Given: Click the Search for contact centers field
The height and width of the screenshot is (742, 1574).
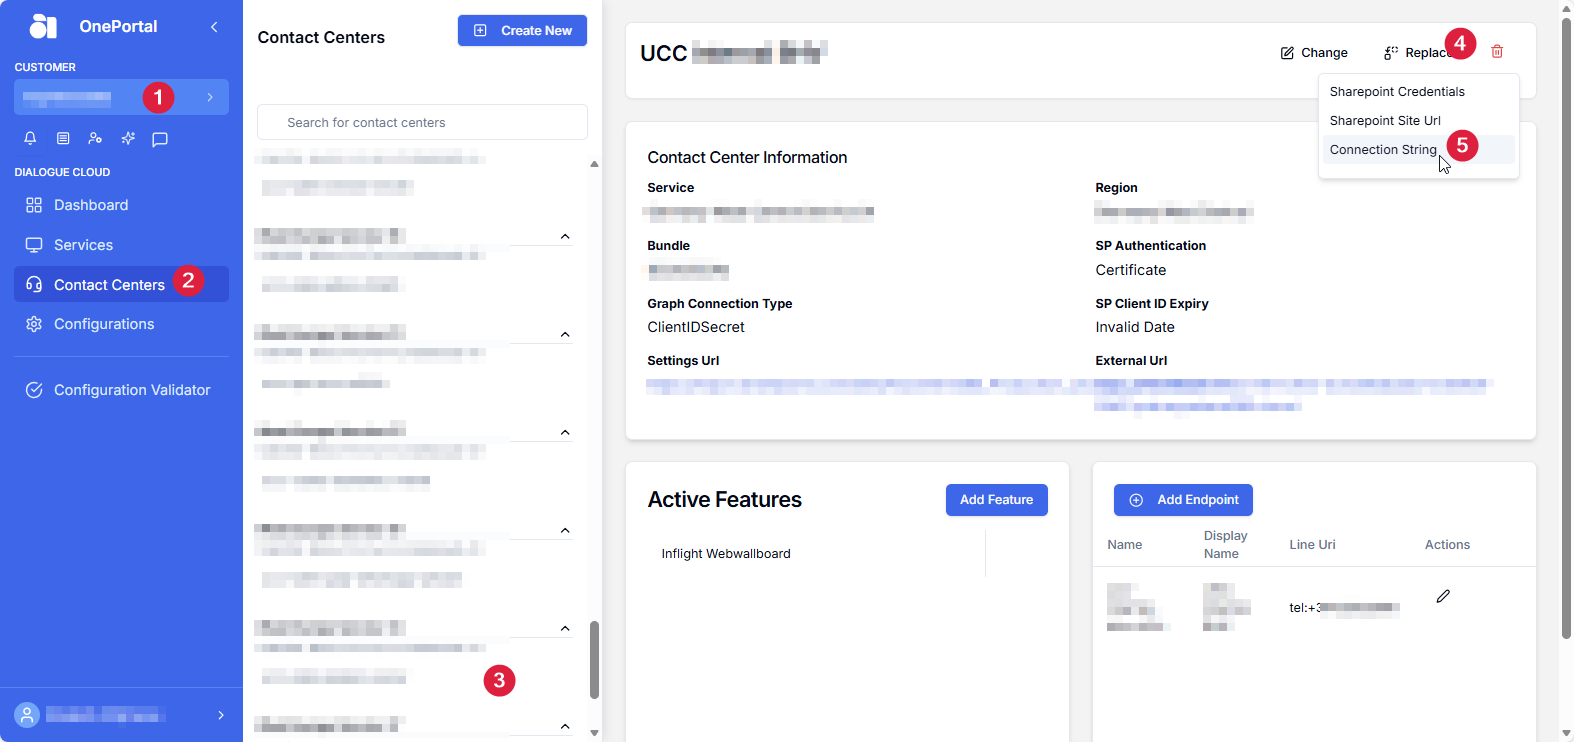Looking at the screenshot, I should [422, 123].
